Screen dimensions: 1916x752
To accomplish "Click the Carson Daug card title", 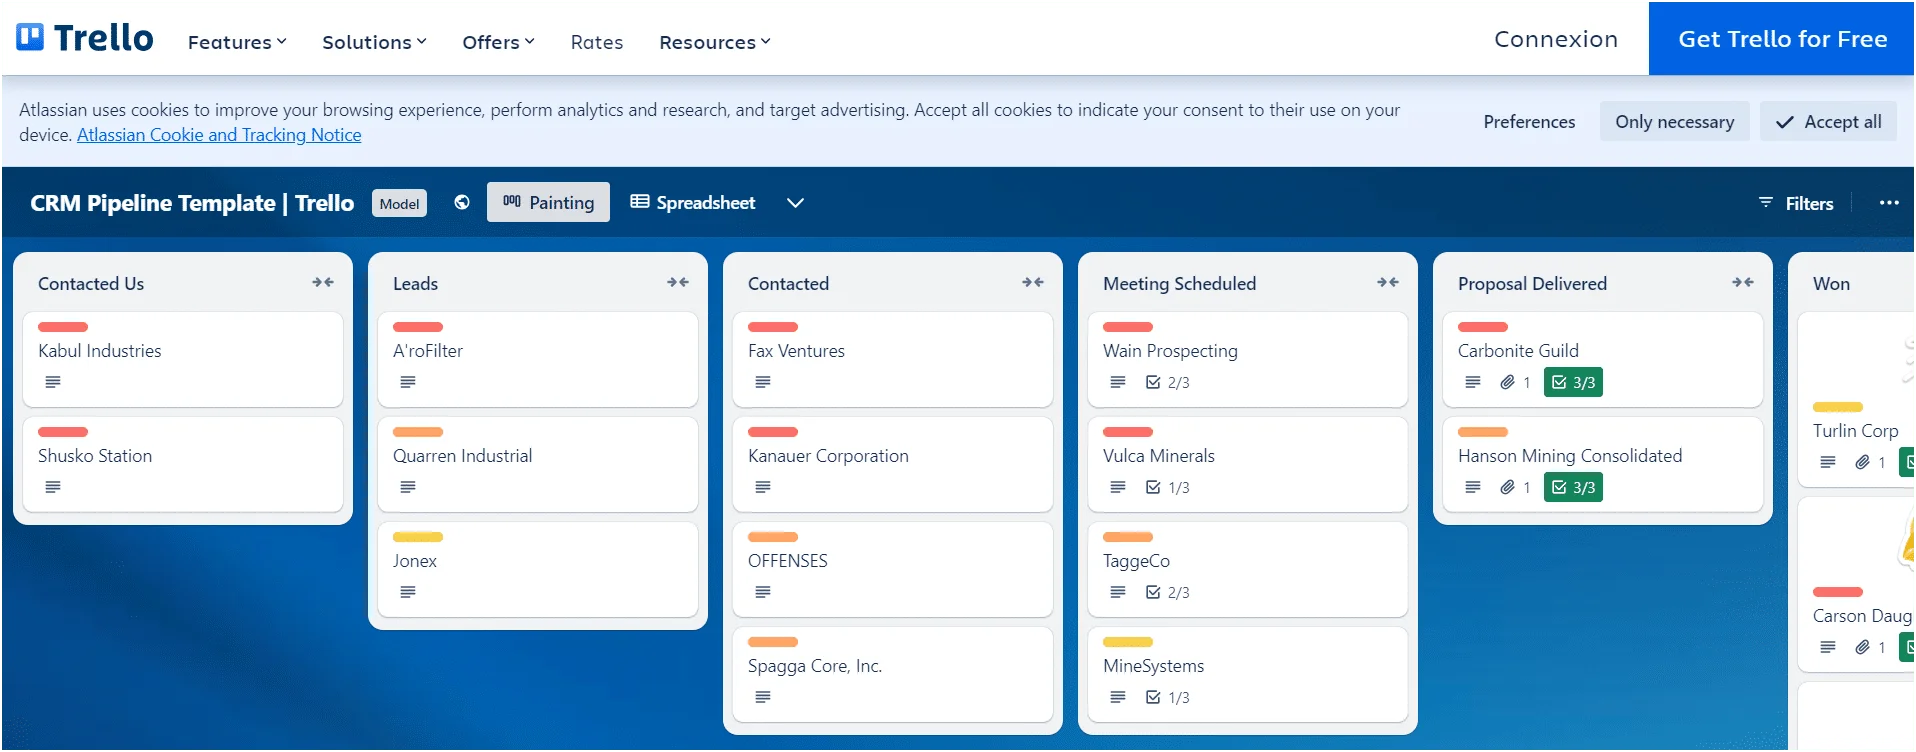I will pyautogui.click(x=1862, y=616).
